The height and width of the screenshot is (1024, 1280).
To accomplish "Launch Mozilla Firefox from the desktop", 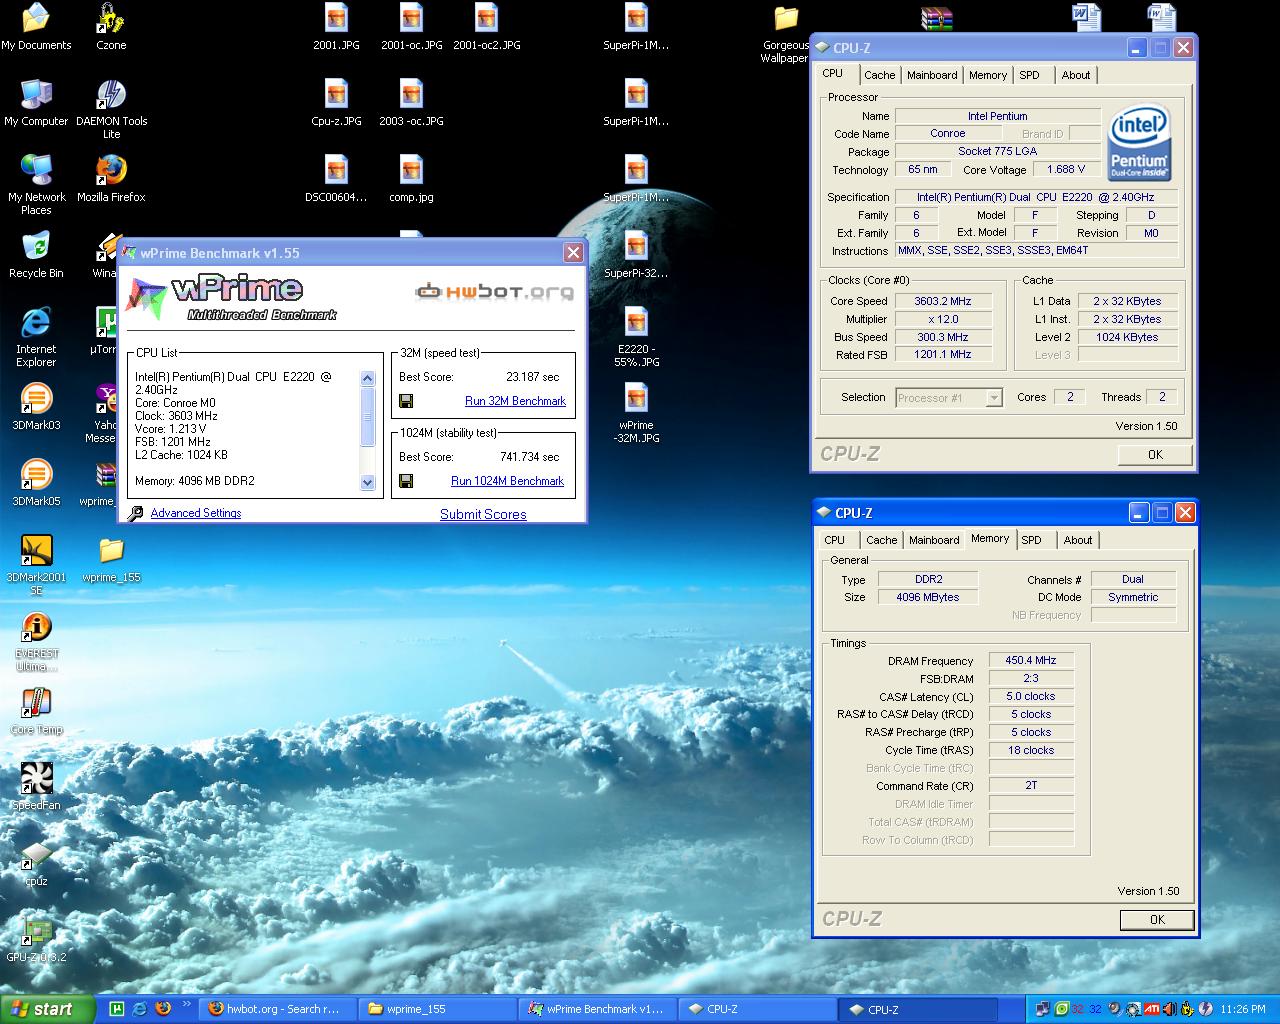I will click(111, 178).
